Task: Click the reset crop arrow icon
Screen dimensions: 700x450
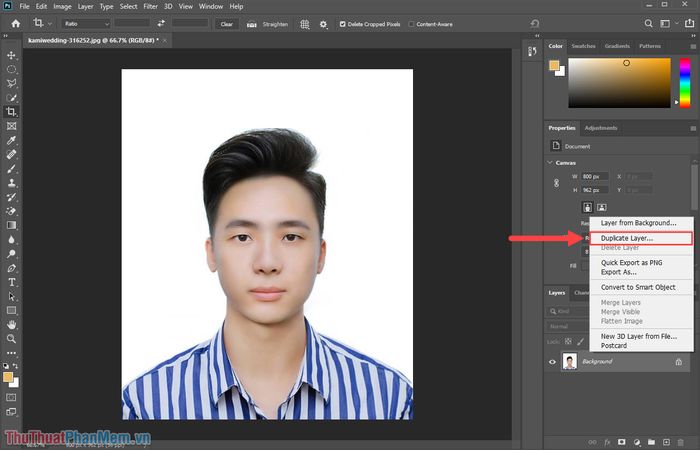Action: pos(535,24)
